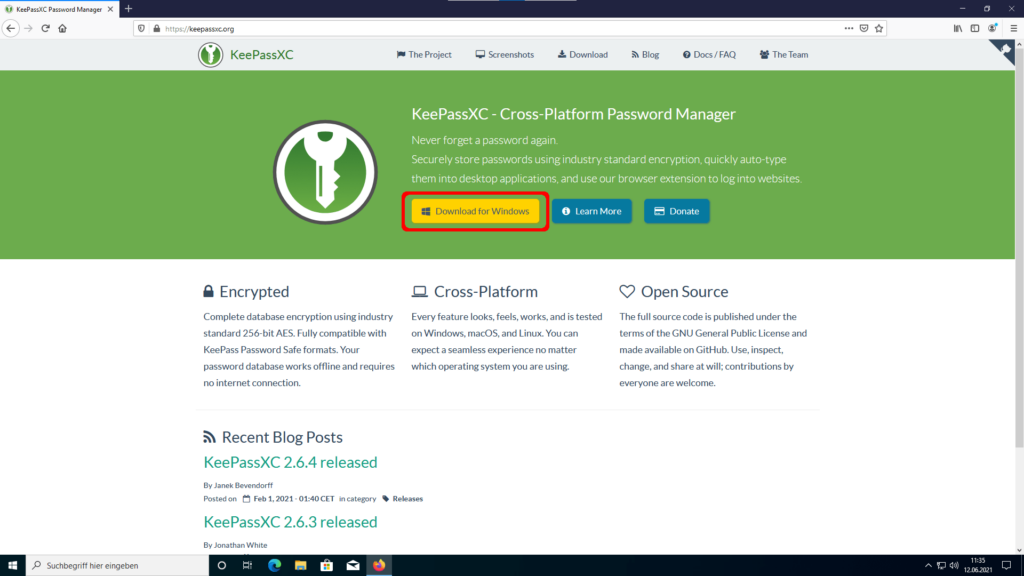Open File Explorer from taskbar
This screenshot has width=1024, height=576.
point(300,566)
